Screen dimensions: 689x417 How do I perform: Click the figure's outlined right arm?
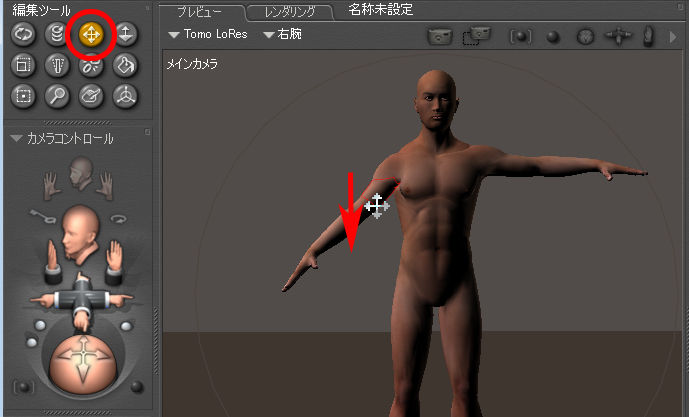pos(379,193)
